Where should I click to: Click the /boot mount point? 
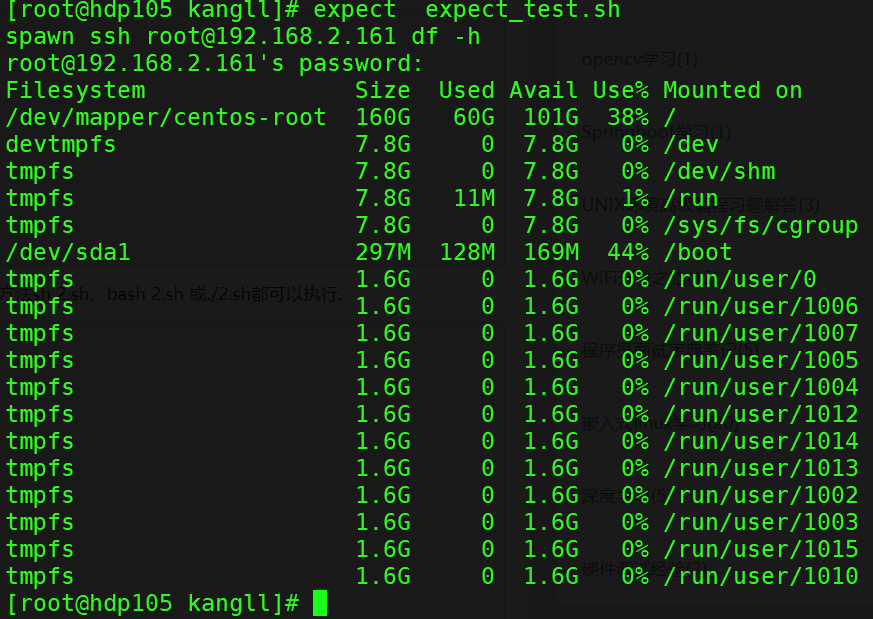tap(697, 252)
